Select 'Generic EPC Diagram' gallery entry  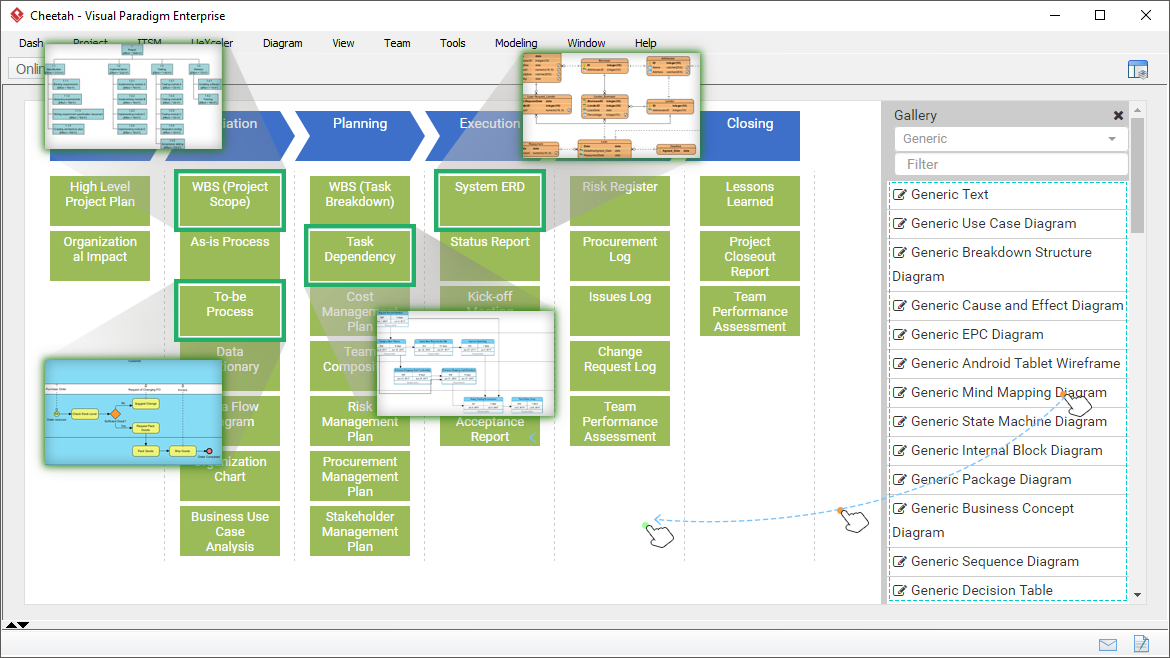tap(1008, 335)
